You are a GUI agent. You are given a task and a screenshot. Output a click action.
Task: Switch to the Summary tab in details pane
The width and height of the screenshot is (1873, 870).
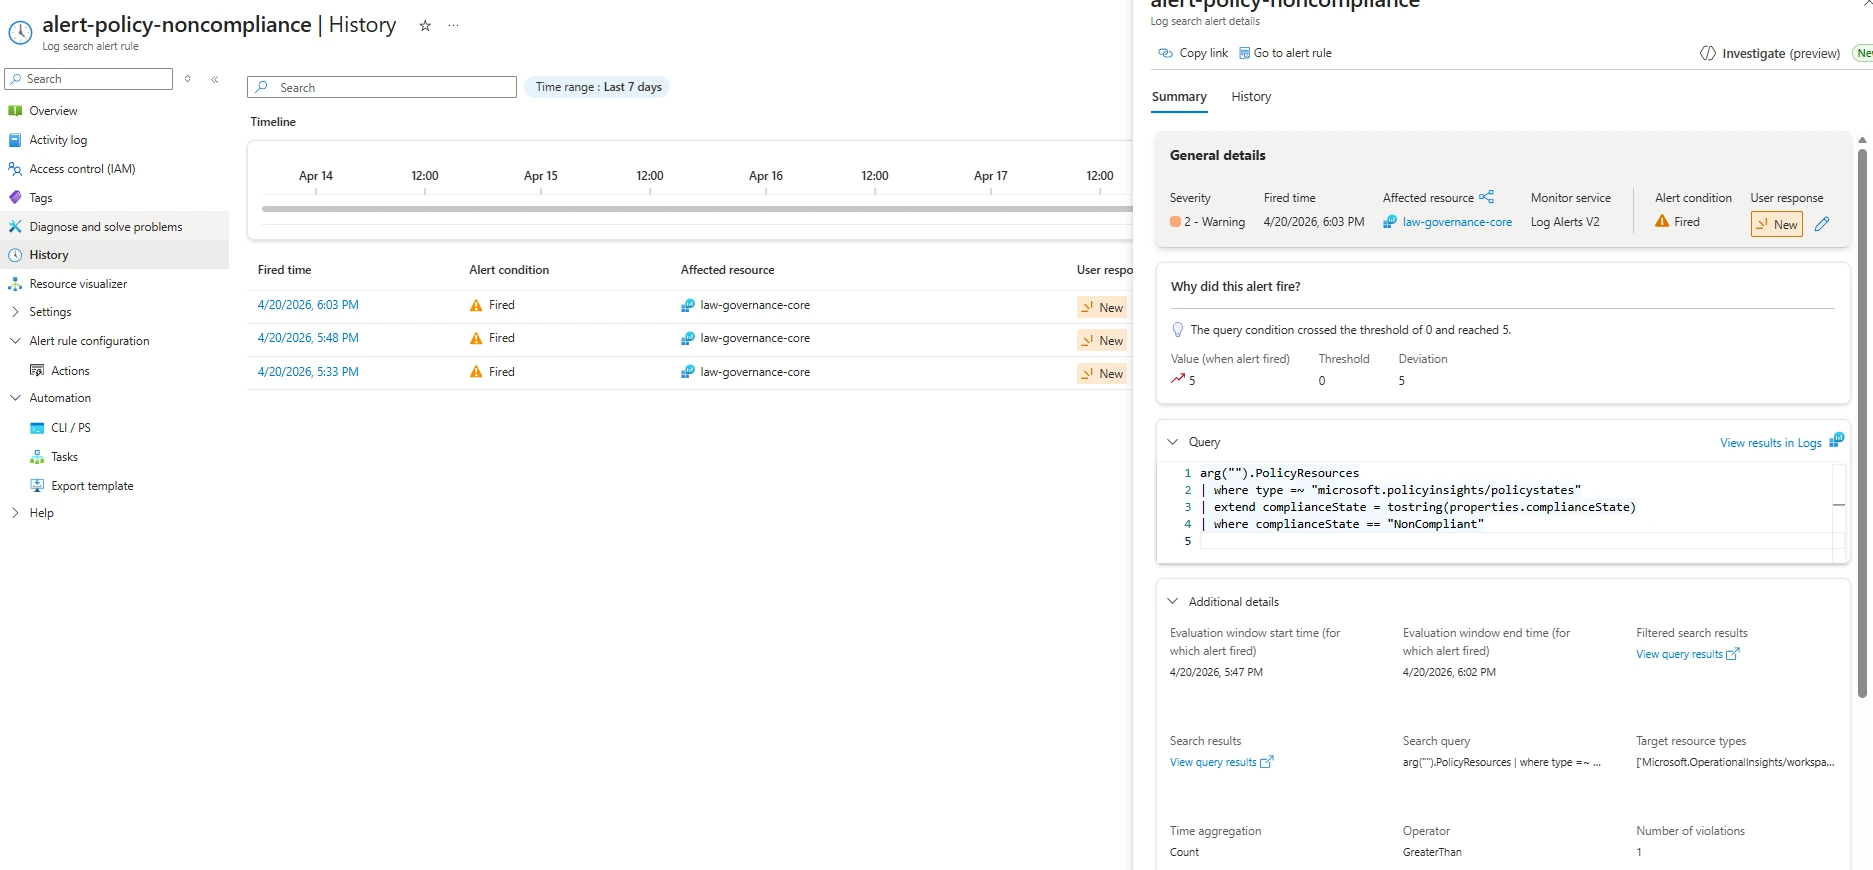1179,97
